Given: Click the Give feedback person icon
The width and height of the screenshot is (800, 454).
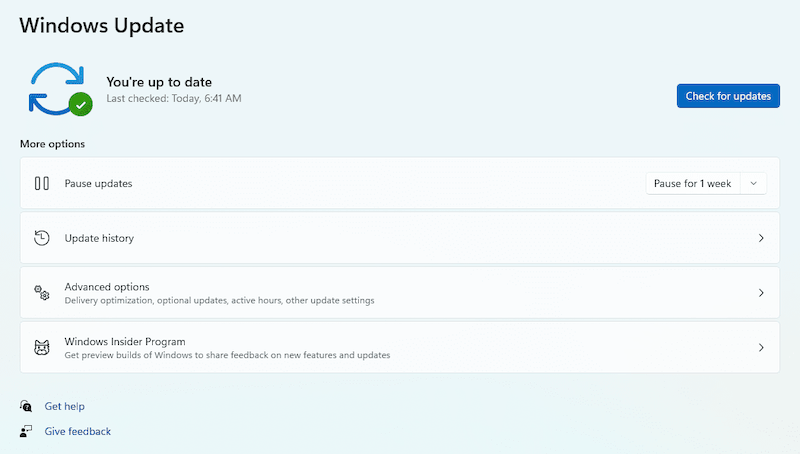Looking at the screenshot, I should [x=26, y=431].
